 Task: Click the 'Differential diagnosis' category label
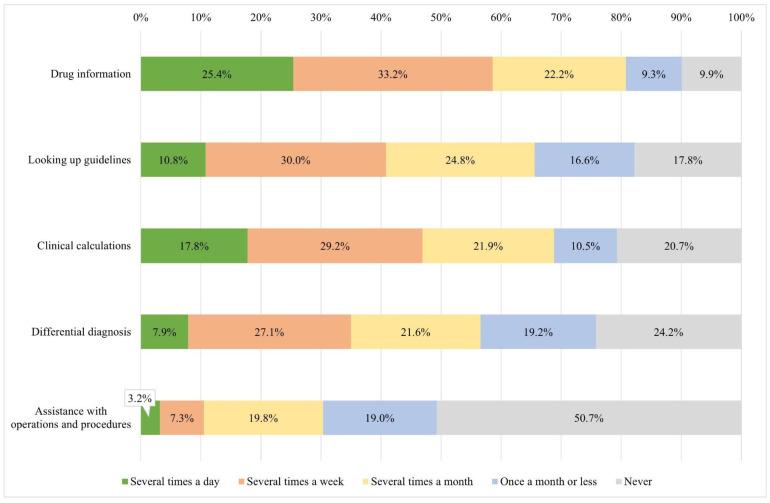click(x=82, y=332)
